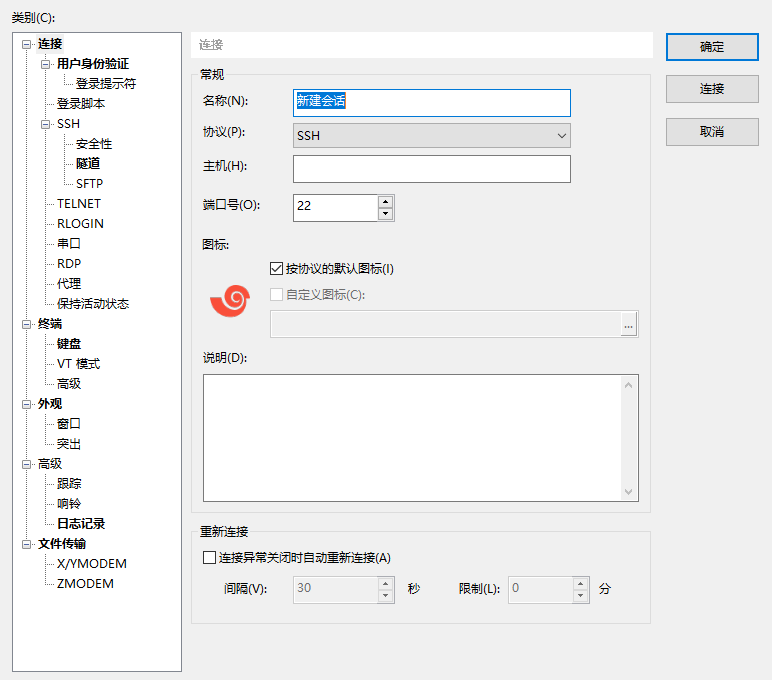Click the 间隔 seconds input field
This screenshot has width=772, height=680.
coord(335,590)
